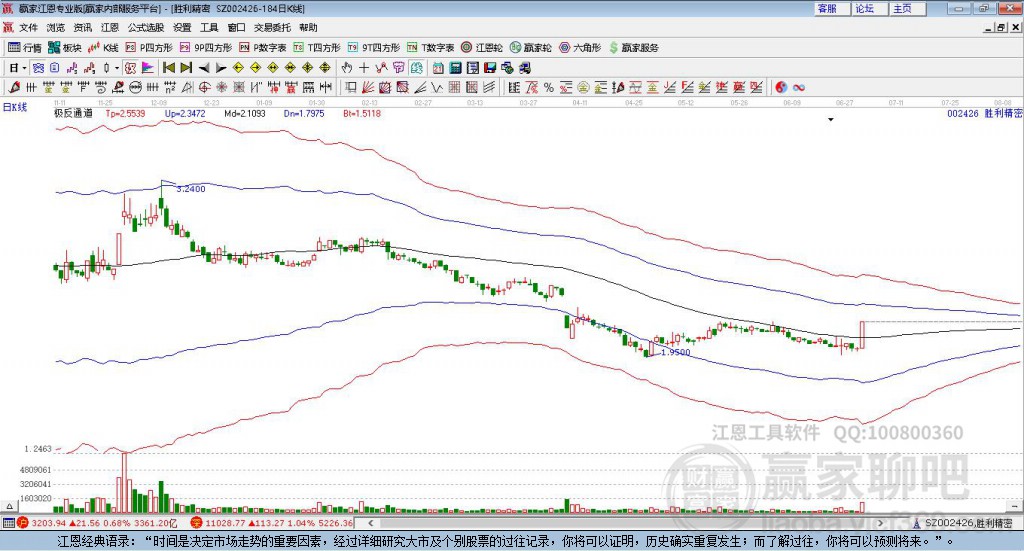Select the triangle angle drawing tool
This screenshot has height=551, width=1024.
pyautogui.click(x=187, y=87)
